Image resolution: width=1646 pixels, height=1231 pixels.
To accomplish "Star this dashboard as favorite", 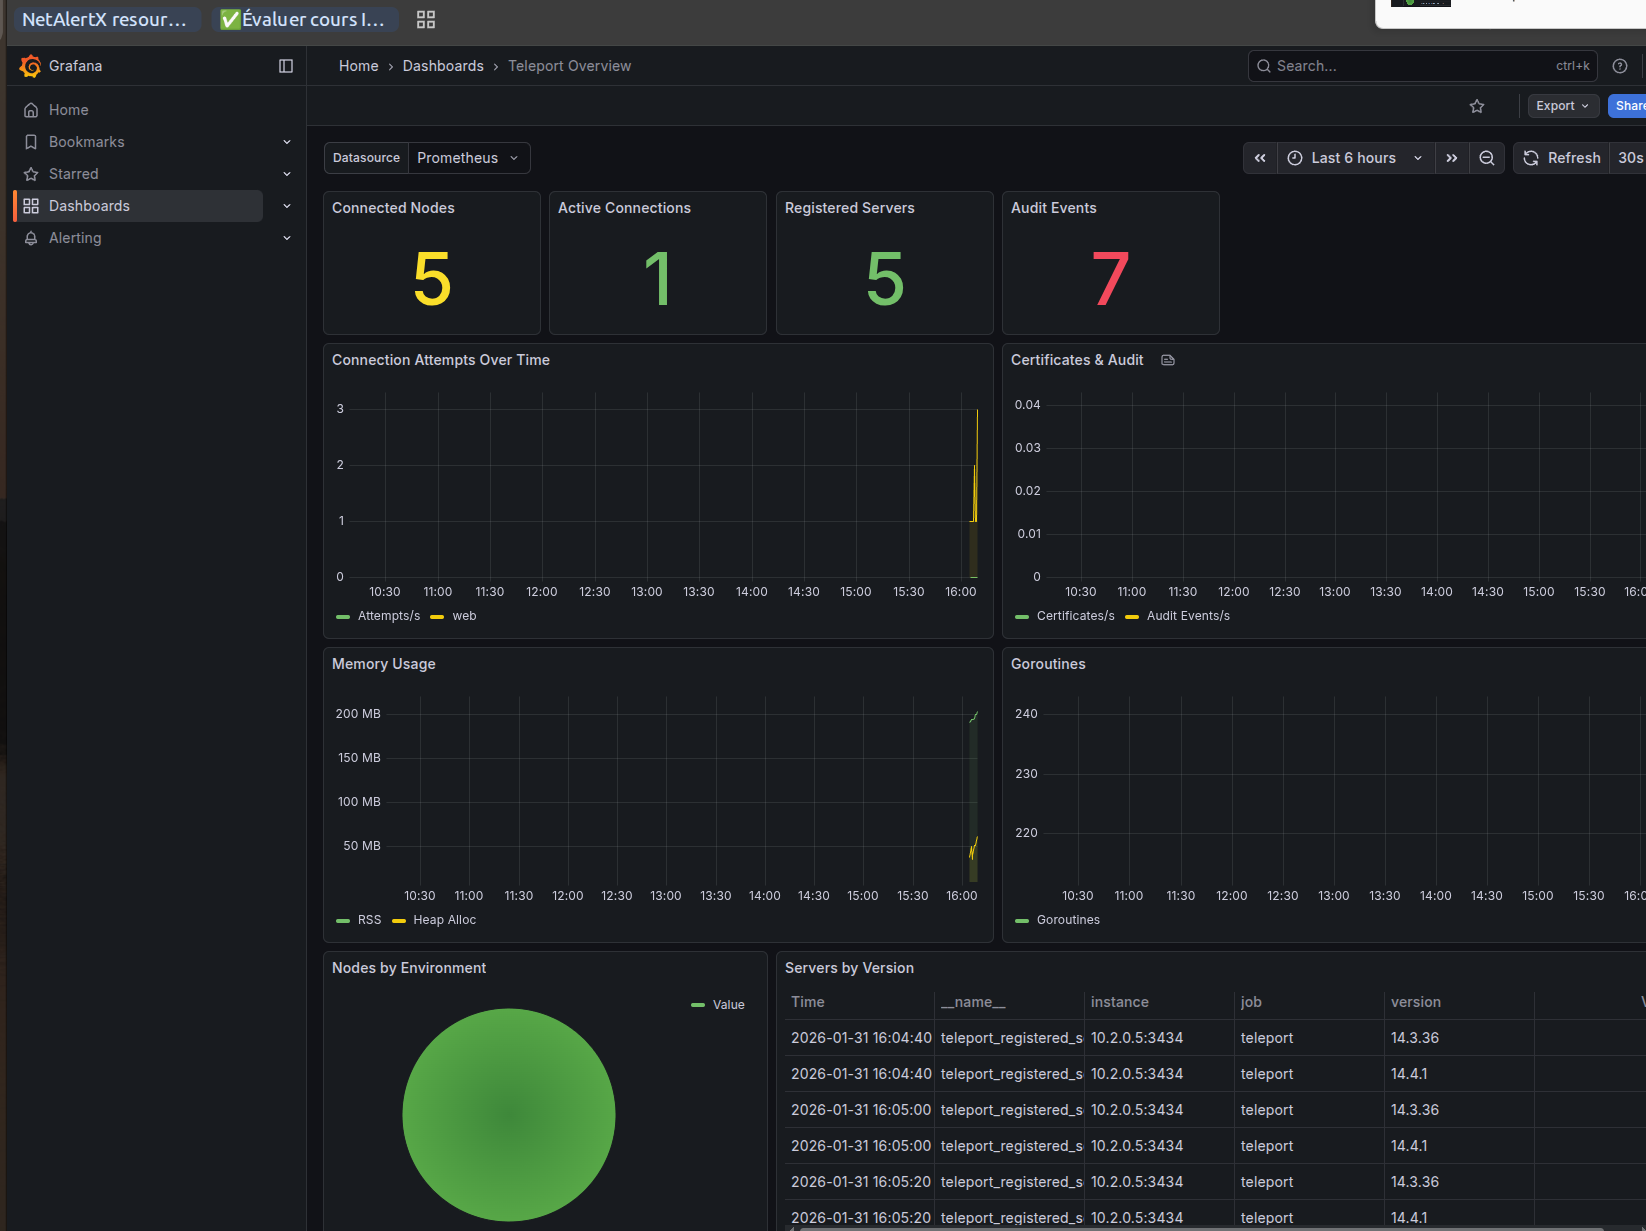I will pos(1477,106).
